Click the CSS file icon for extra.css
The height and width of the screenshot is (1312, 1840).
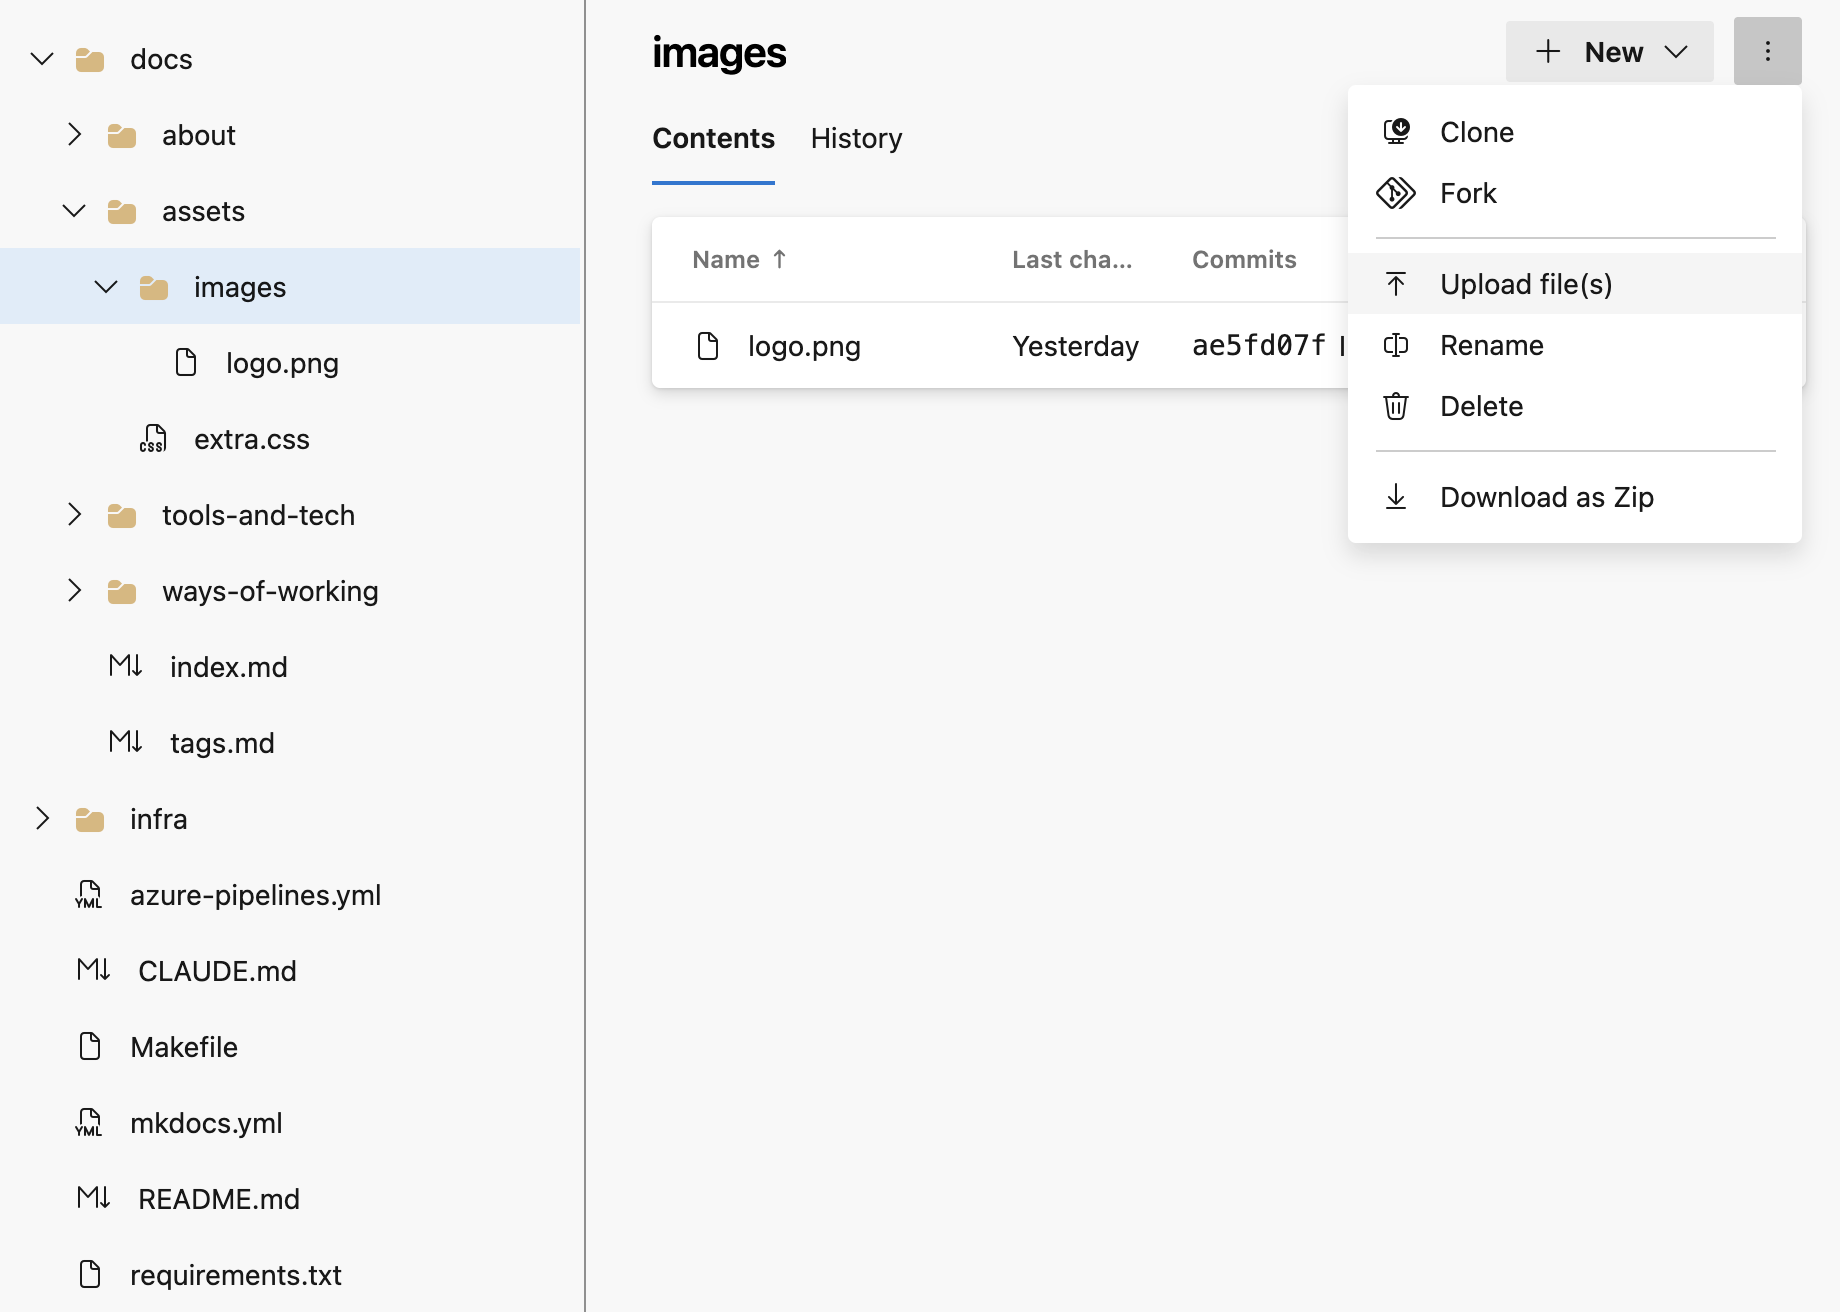click(153, 439)
